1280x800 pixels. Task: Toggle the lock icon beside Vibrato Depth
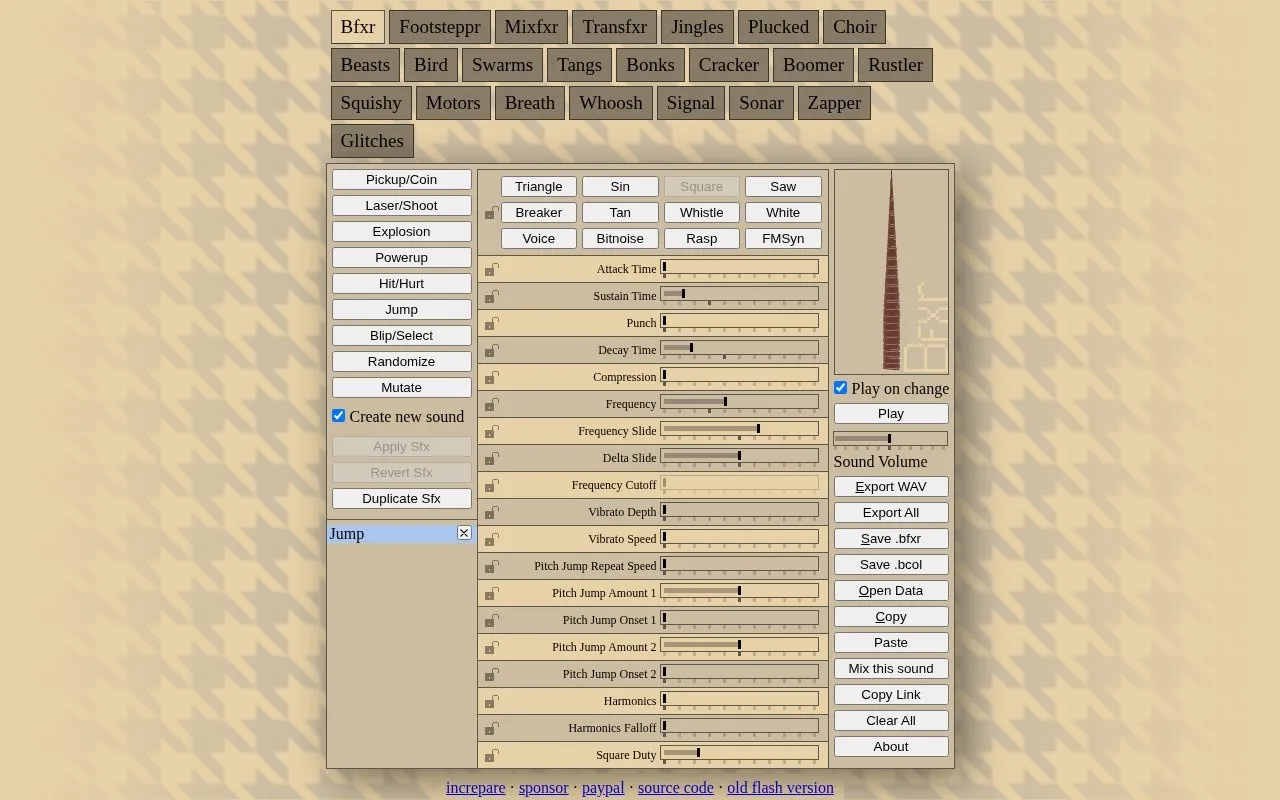pos(492,513)
